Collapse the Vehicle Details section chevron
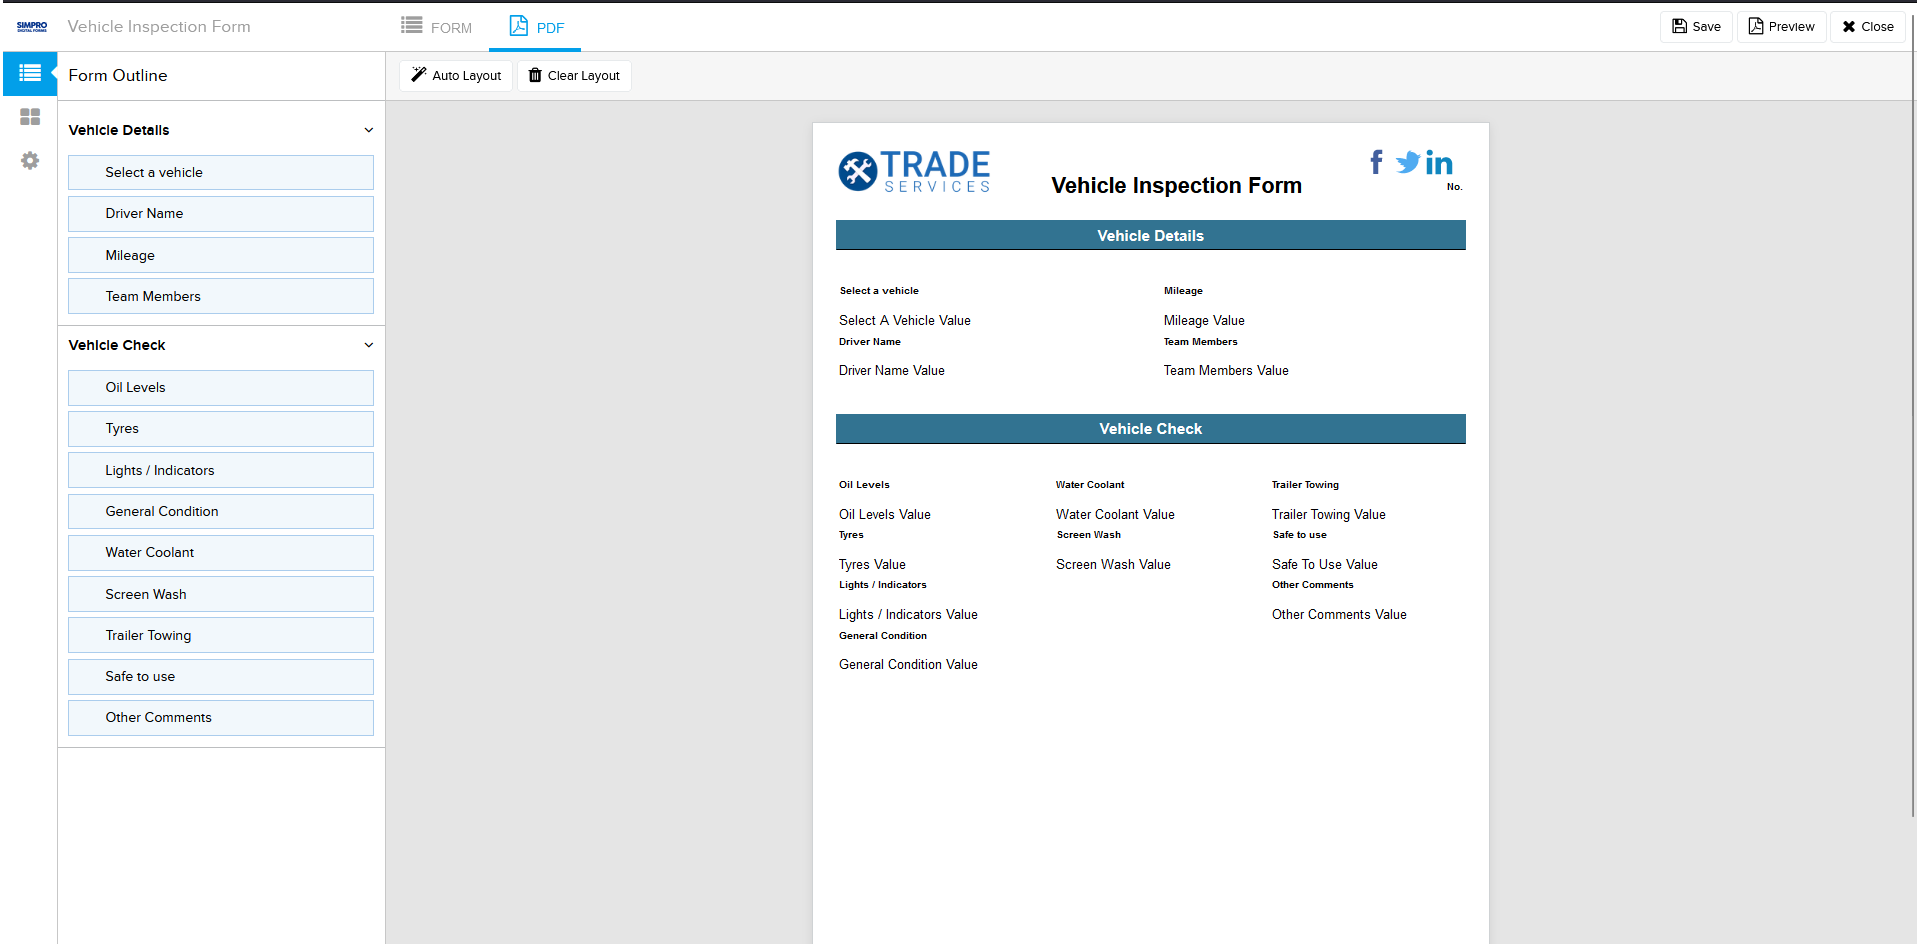The width and height of the screenshot is (1918, 947). tap(368, 130)
